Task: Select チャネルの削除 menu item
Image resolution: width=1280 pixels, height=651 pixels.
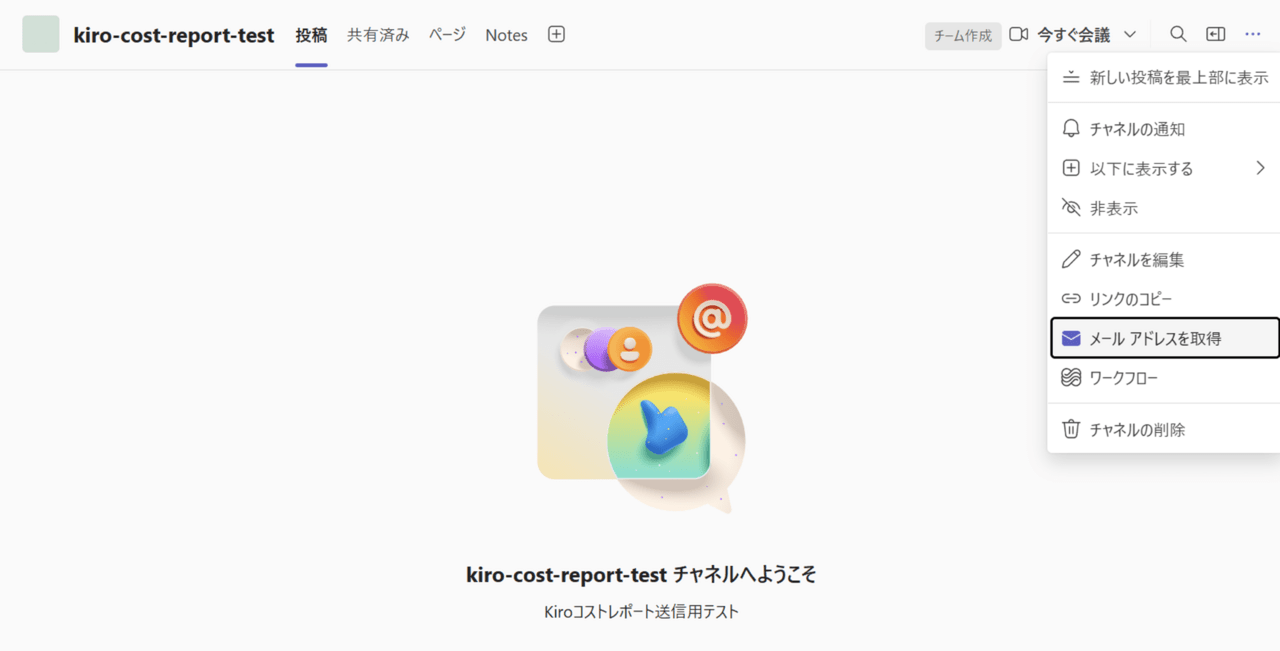Action: pos(1164,429)
